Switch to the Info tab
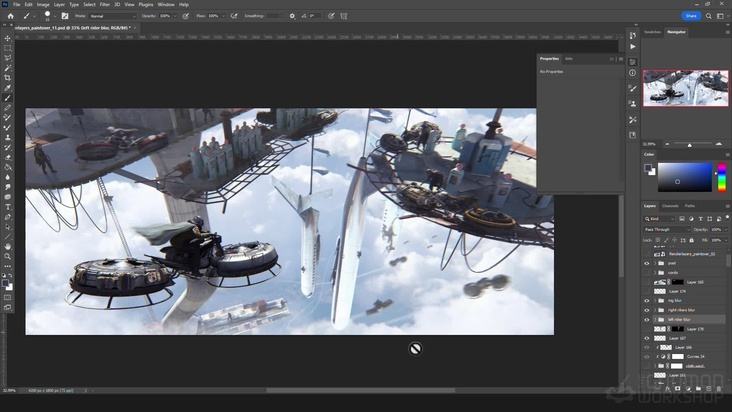 click(569, 59)
